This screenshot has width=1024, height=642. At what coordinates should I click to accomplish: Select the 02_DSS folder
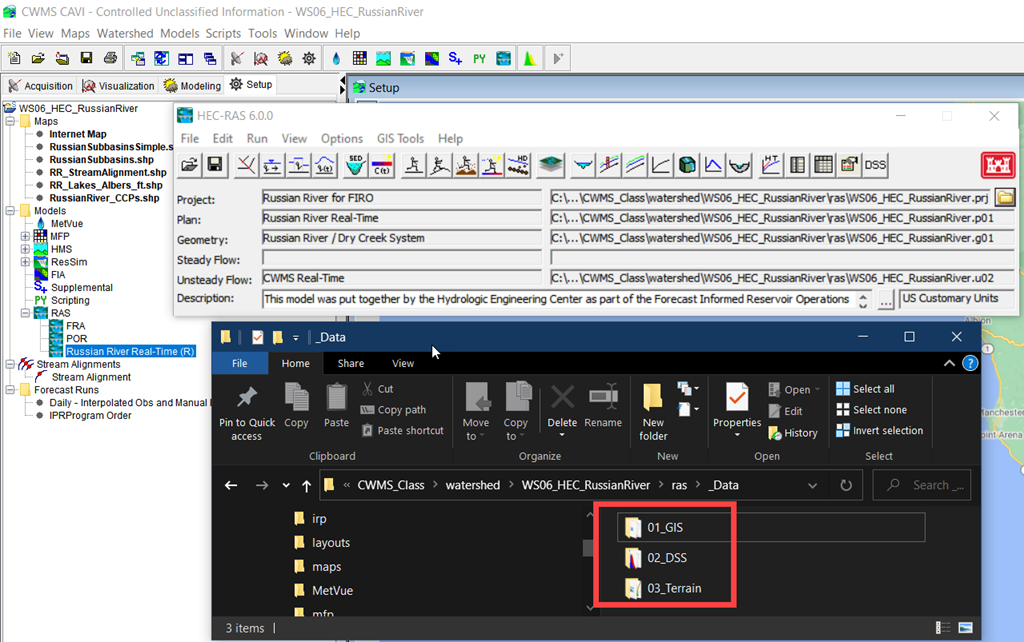point(656,558)
